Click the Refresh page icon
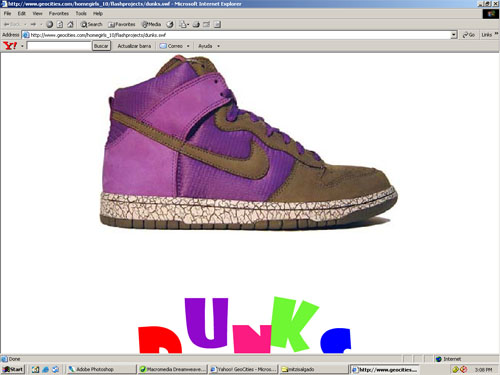The height and width of the screenshot is (375, 500). click(x=60, y=24)
